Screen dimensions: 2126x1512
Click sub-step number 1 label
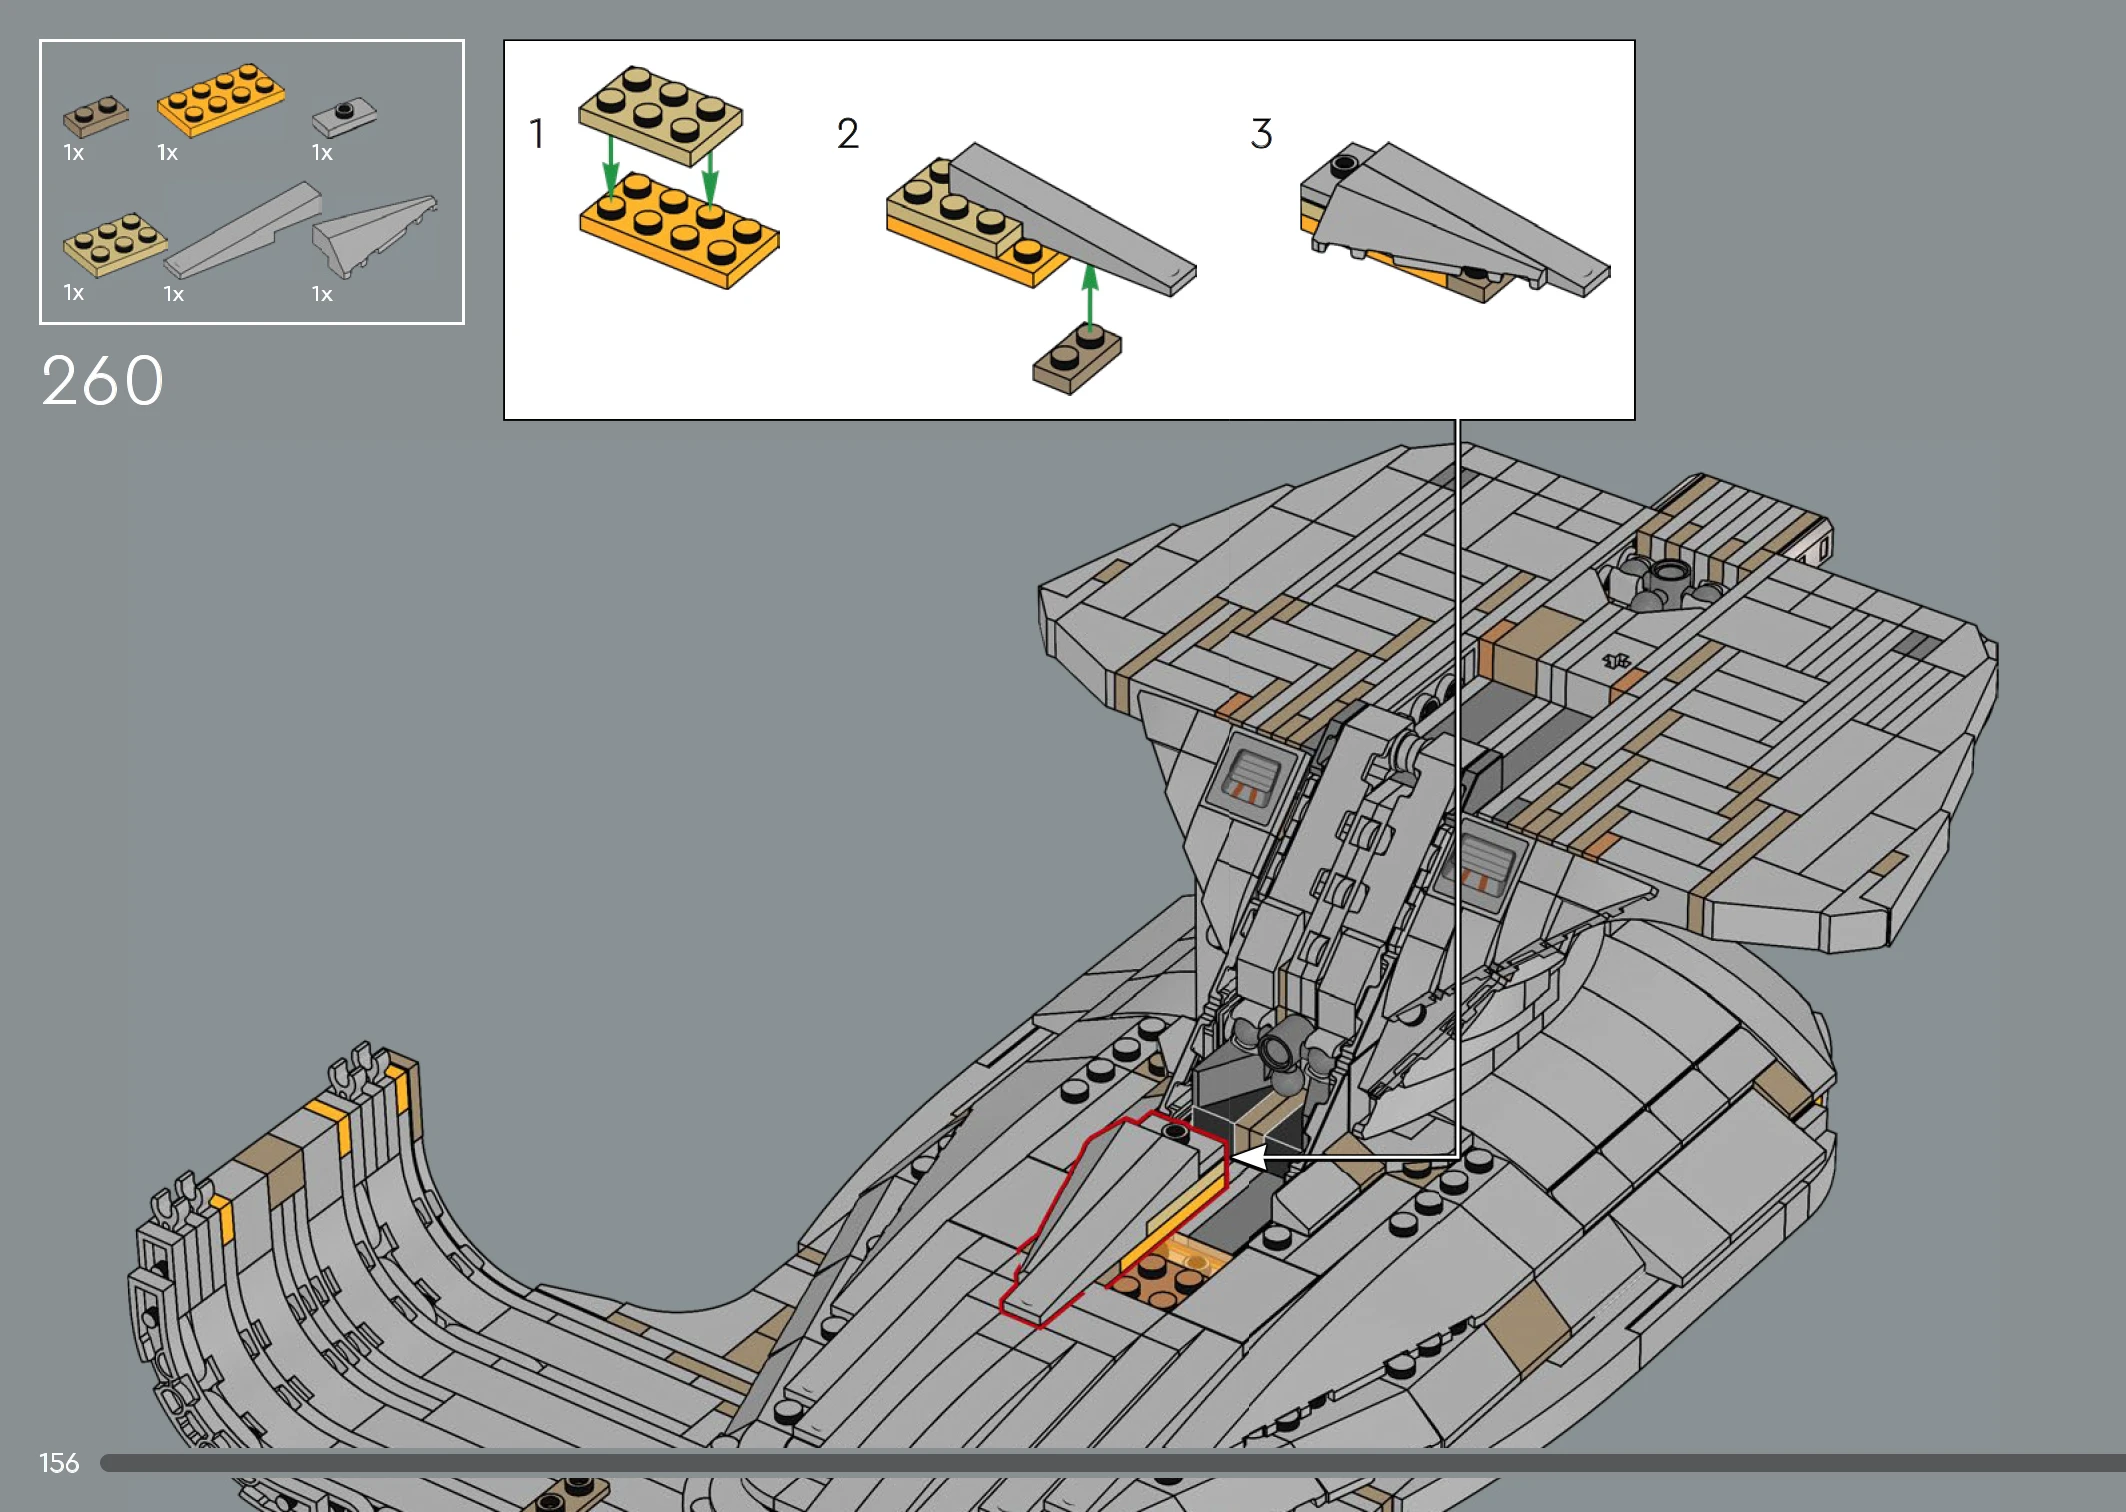tap(537, 134)
